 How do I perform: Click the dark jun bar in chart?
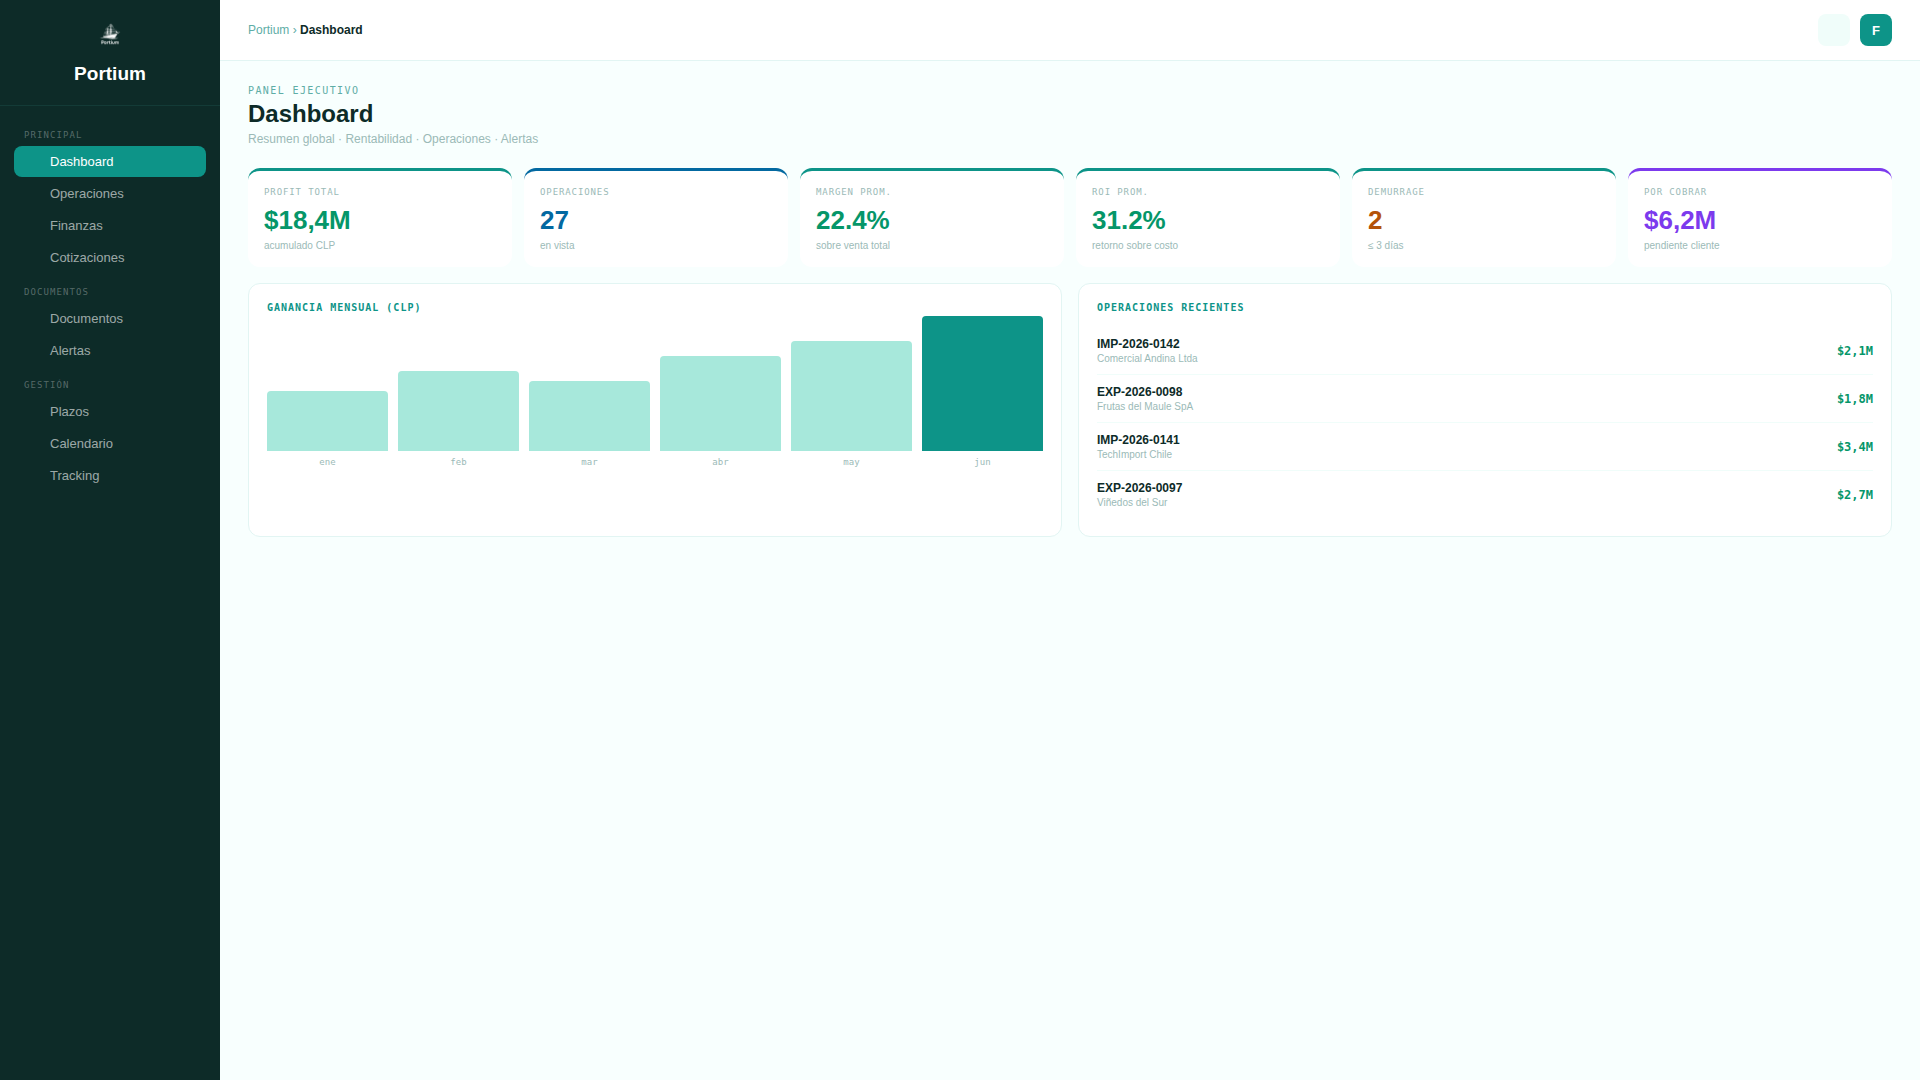click(x=982, y=383)
